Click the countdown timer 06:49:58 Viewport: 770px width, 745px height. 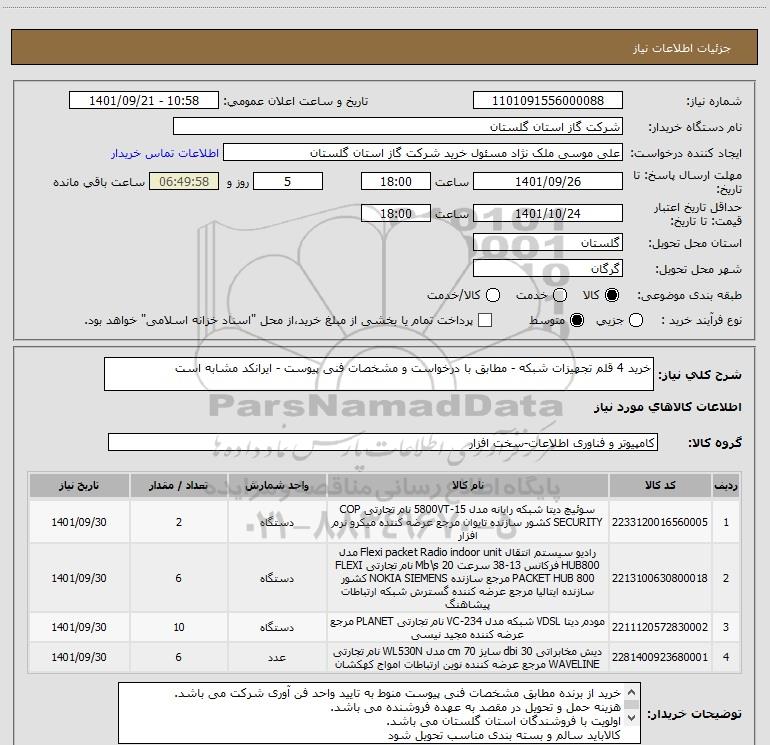(x=184, y=181)
